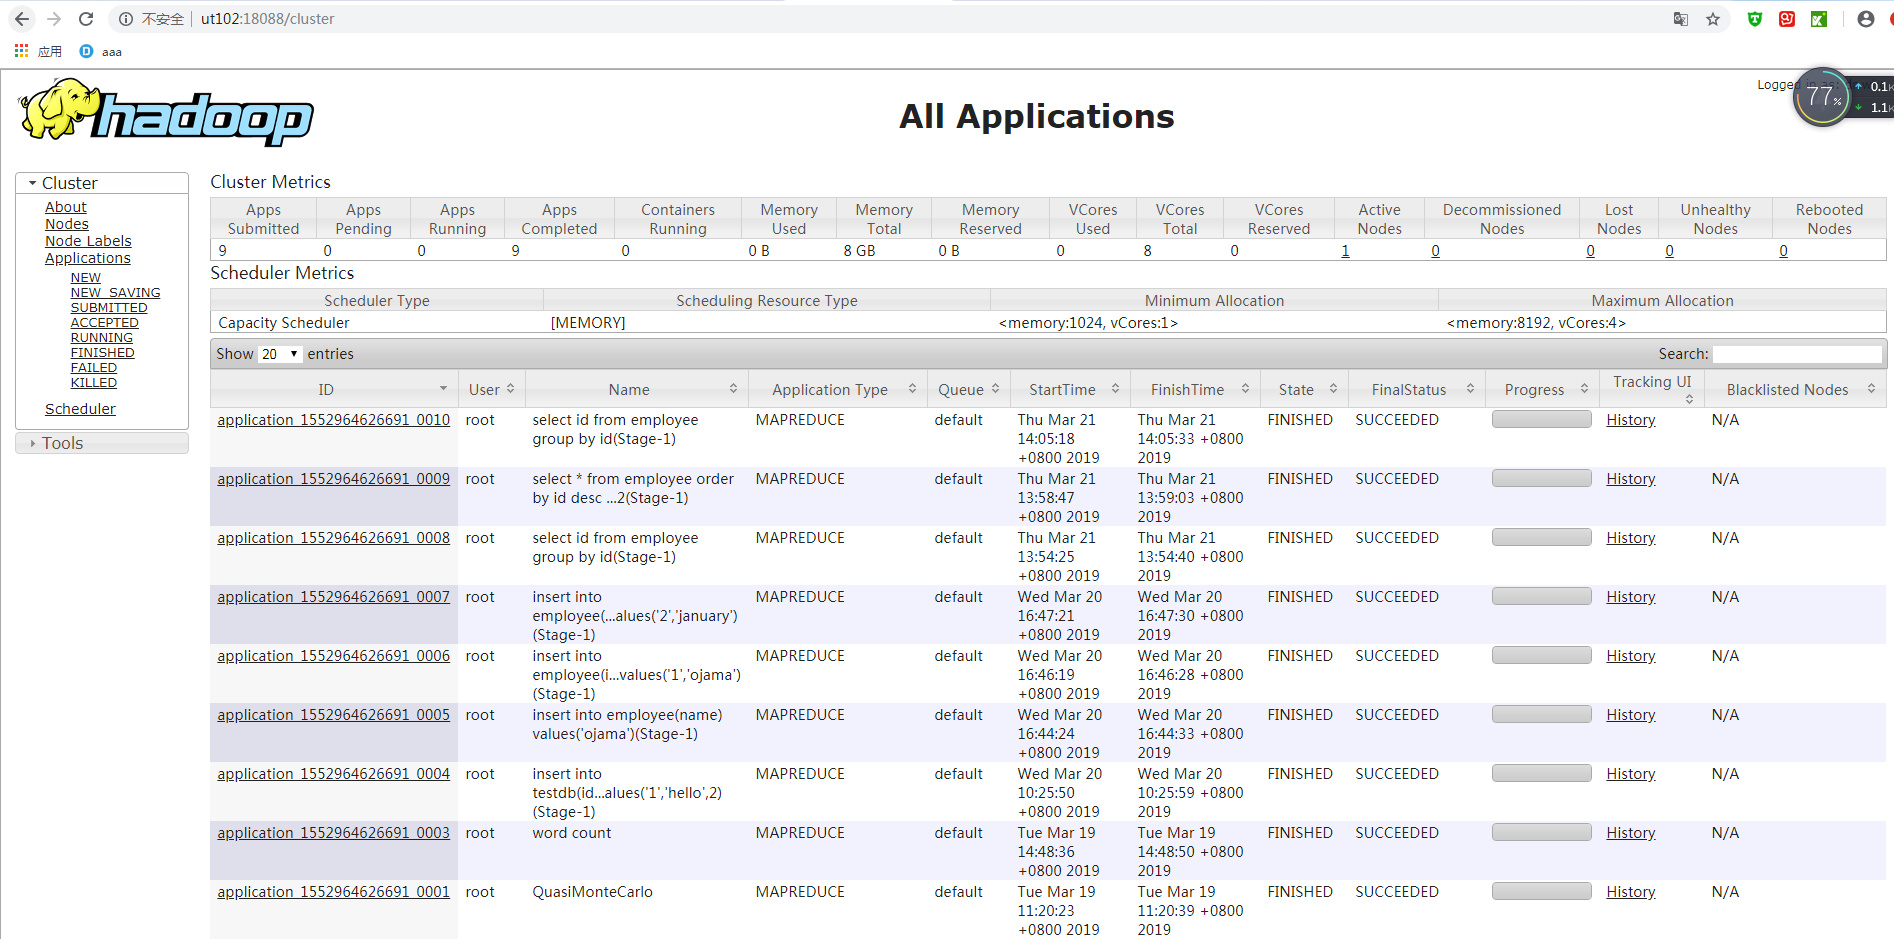Click the browser address bar URL

pyautogui.click(x=267, y=19)
